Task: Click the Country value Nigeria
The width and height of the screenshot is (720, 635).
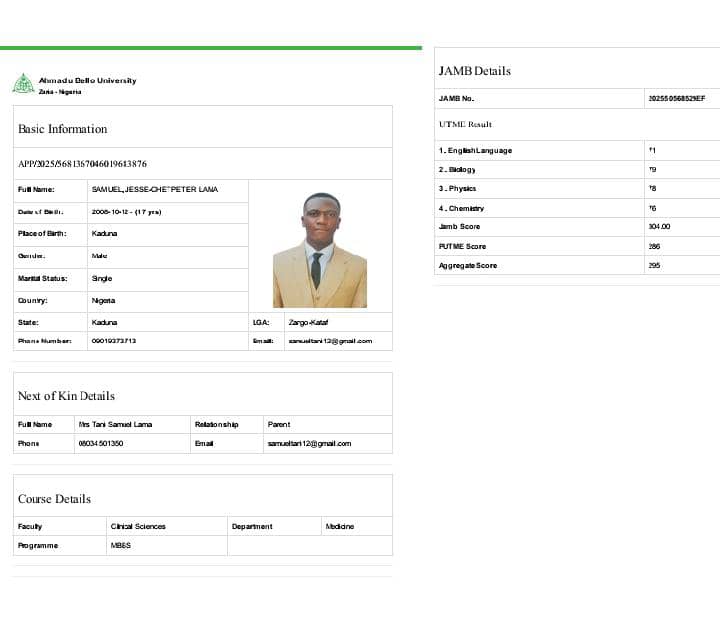Action: click(104, 300)
